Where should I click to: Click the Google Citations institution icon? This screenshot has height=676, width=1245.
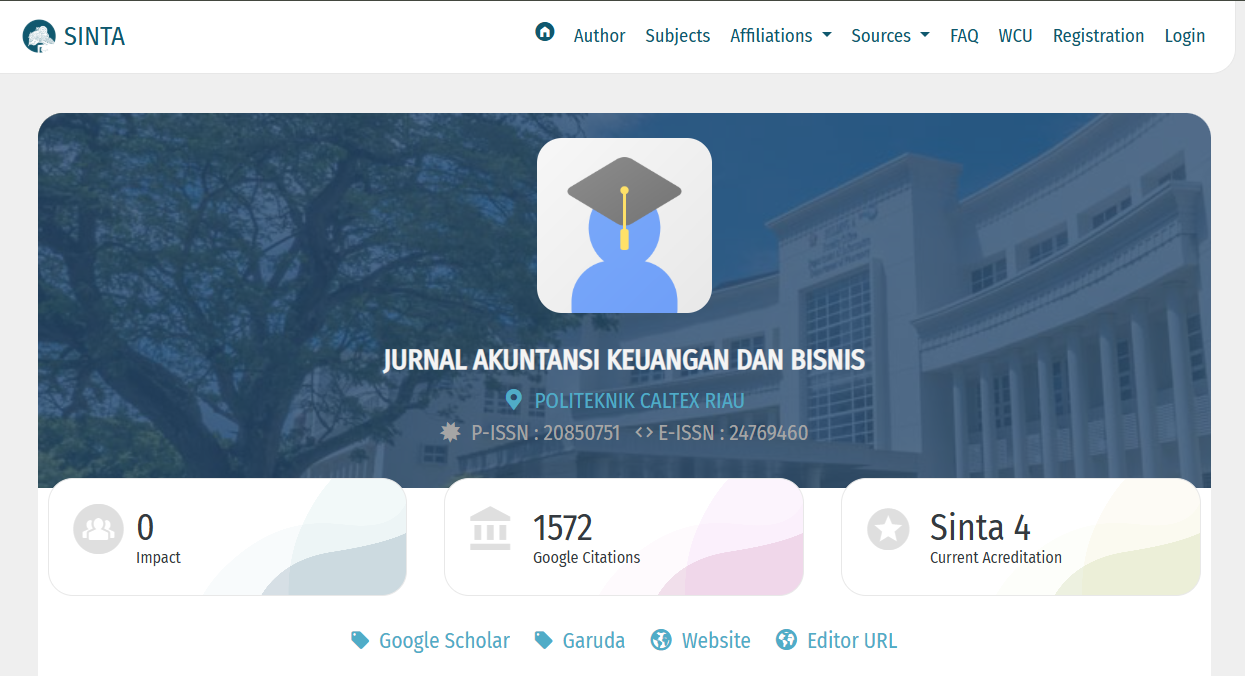pyautogui.click(x=490, y=529)
